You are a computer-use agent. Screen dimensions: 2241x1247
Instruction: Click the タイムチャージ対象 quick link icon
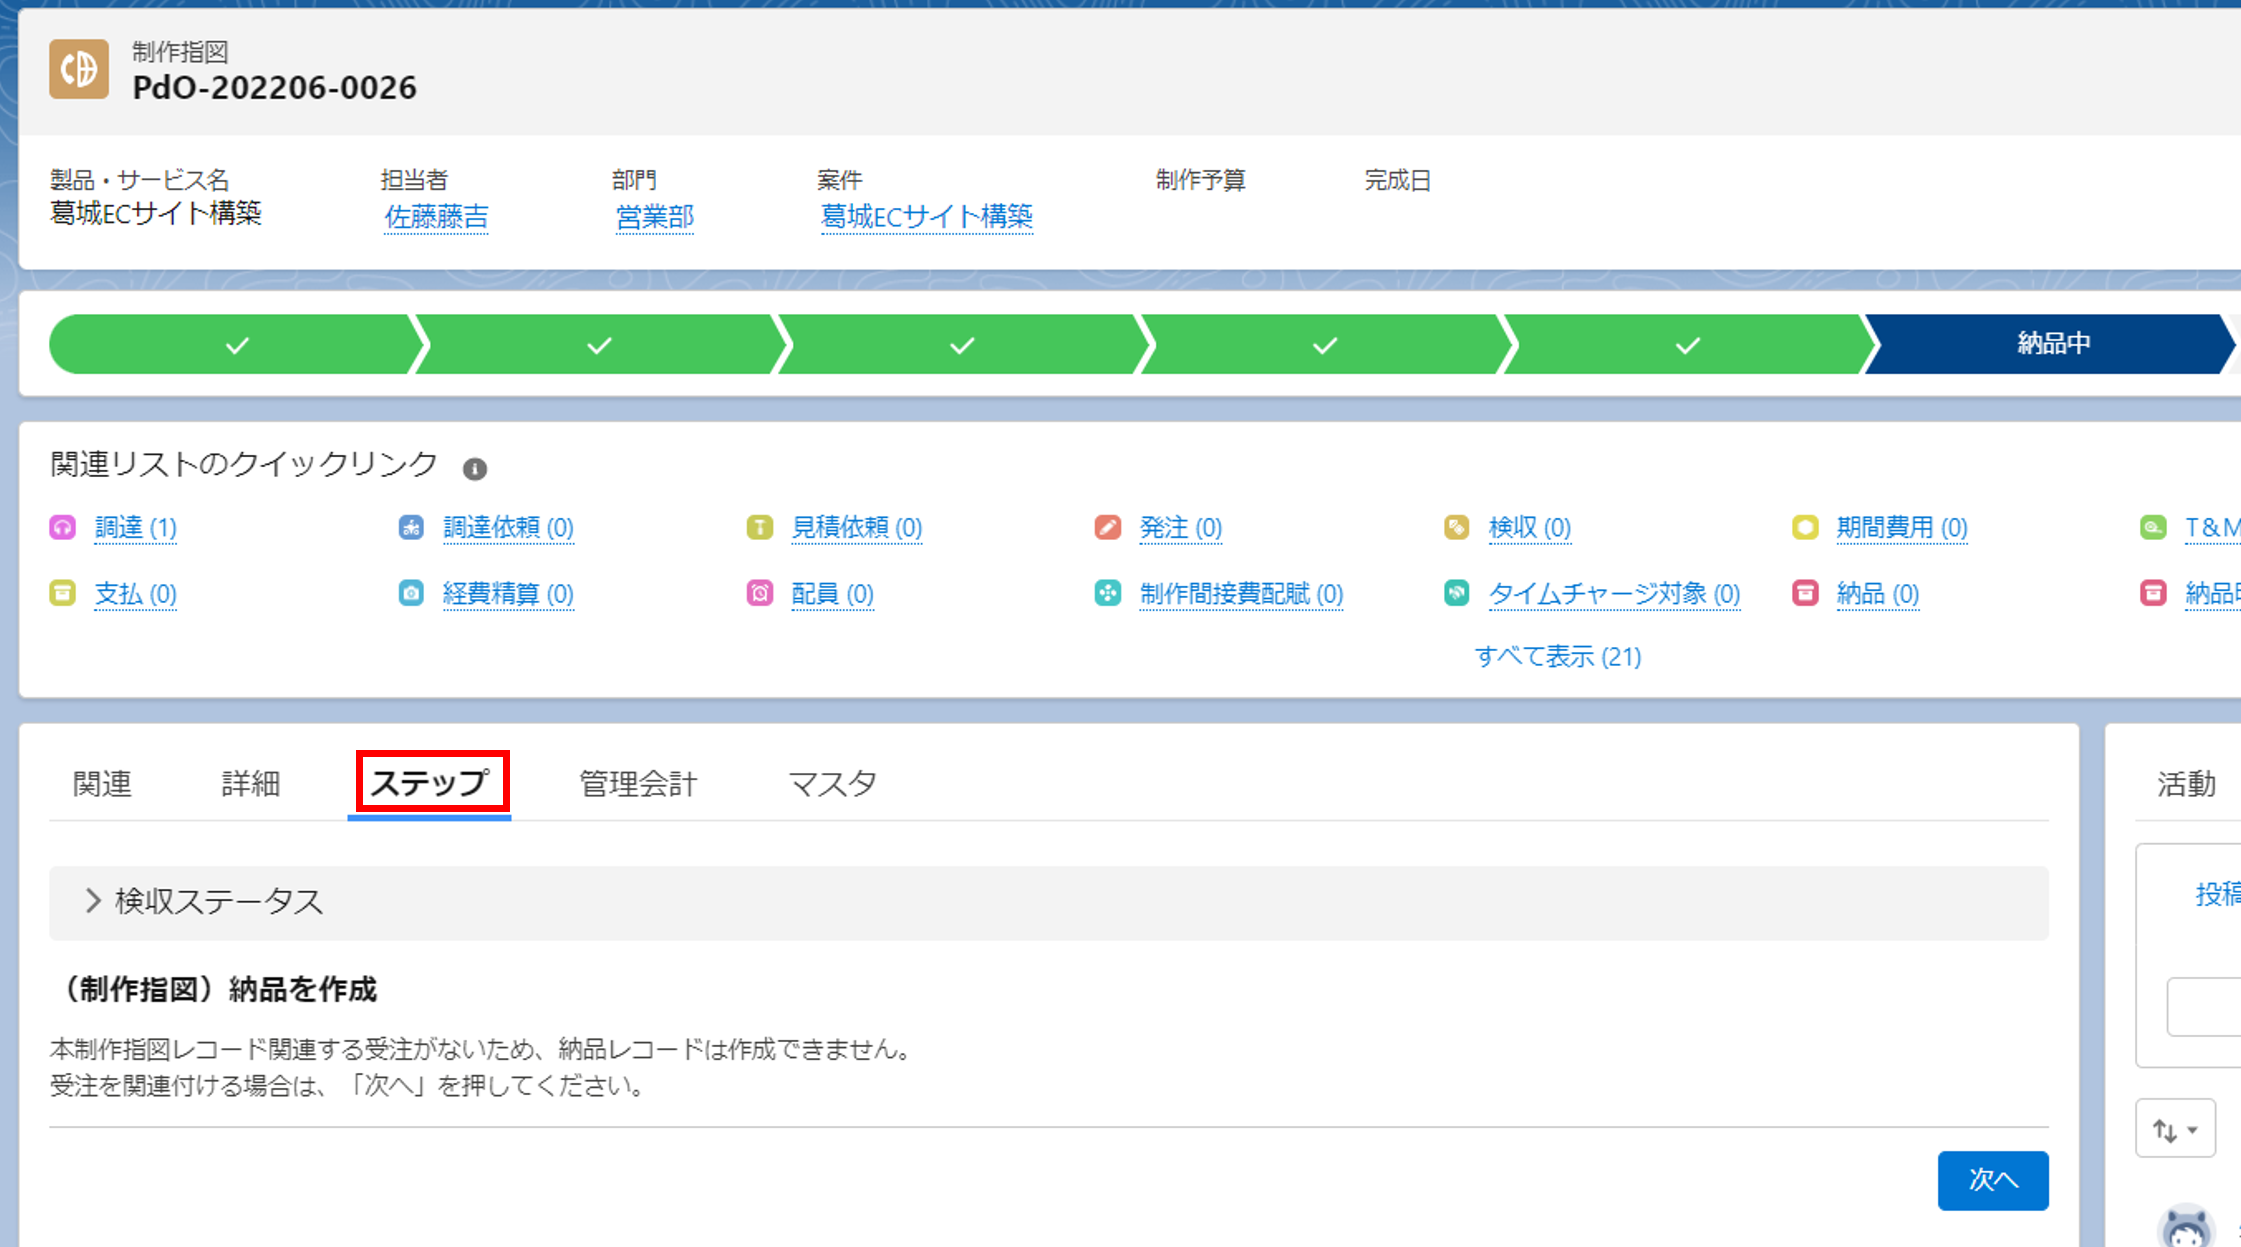pyautogui.click(x=1457, y=593)
